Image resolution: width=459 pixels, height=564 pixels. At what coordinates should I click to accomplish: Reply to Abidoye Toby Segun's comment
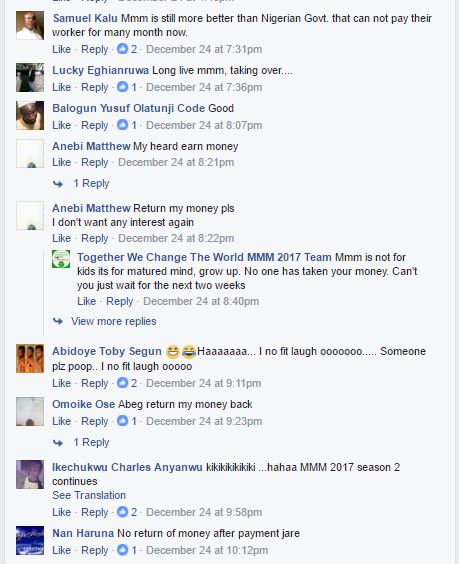click(x=95, y=383)
